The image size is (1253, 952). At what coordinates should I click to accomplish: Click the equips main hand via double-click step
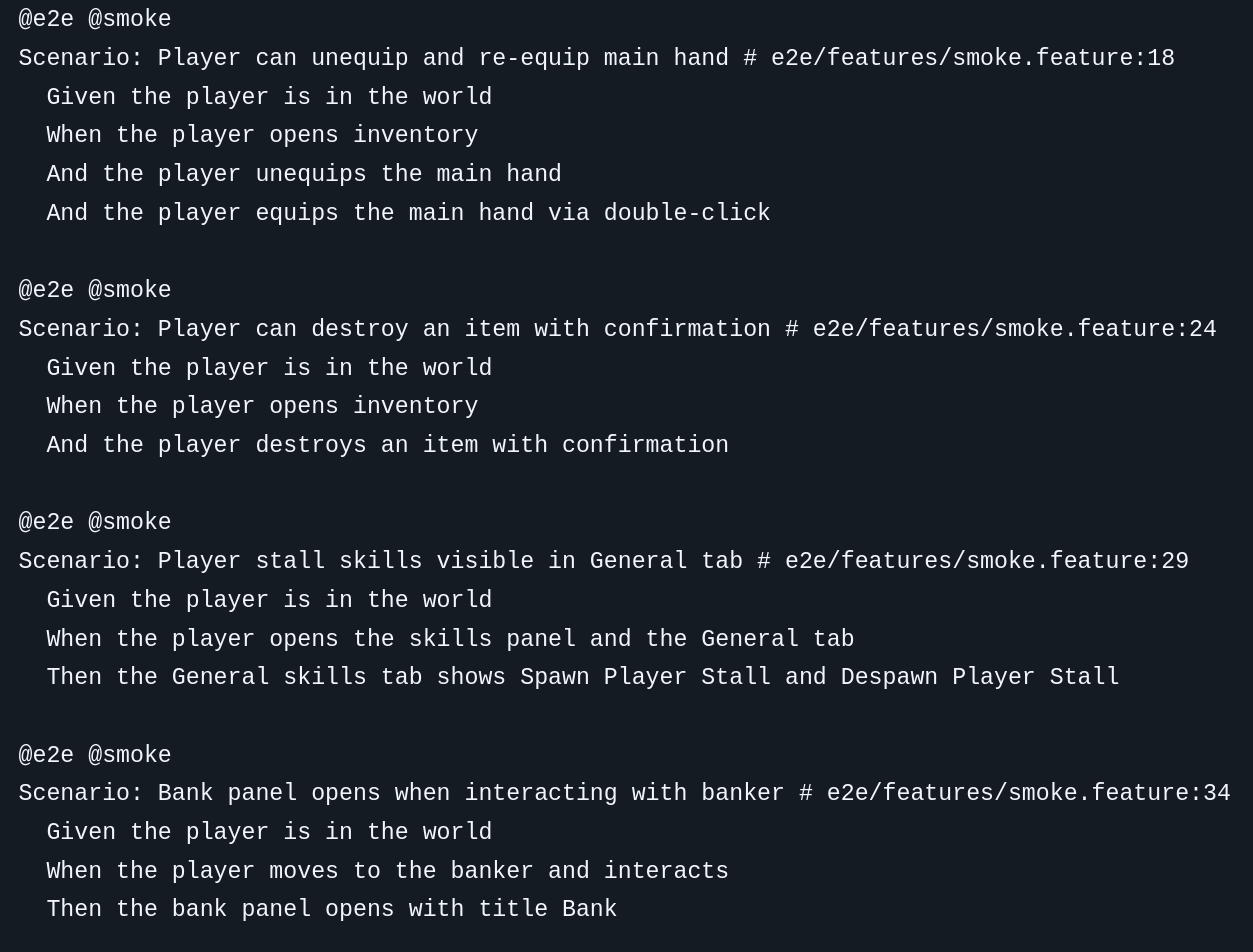(x=408, y=213)
